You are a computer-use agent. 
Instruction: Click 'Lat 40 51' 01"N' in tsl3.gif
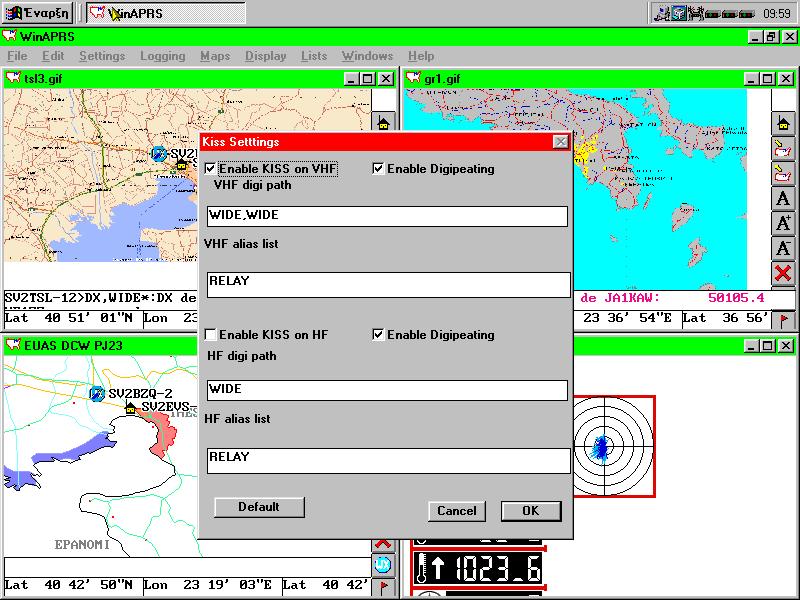click(x=68, y=318)
